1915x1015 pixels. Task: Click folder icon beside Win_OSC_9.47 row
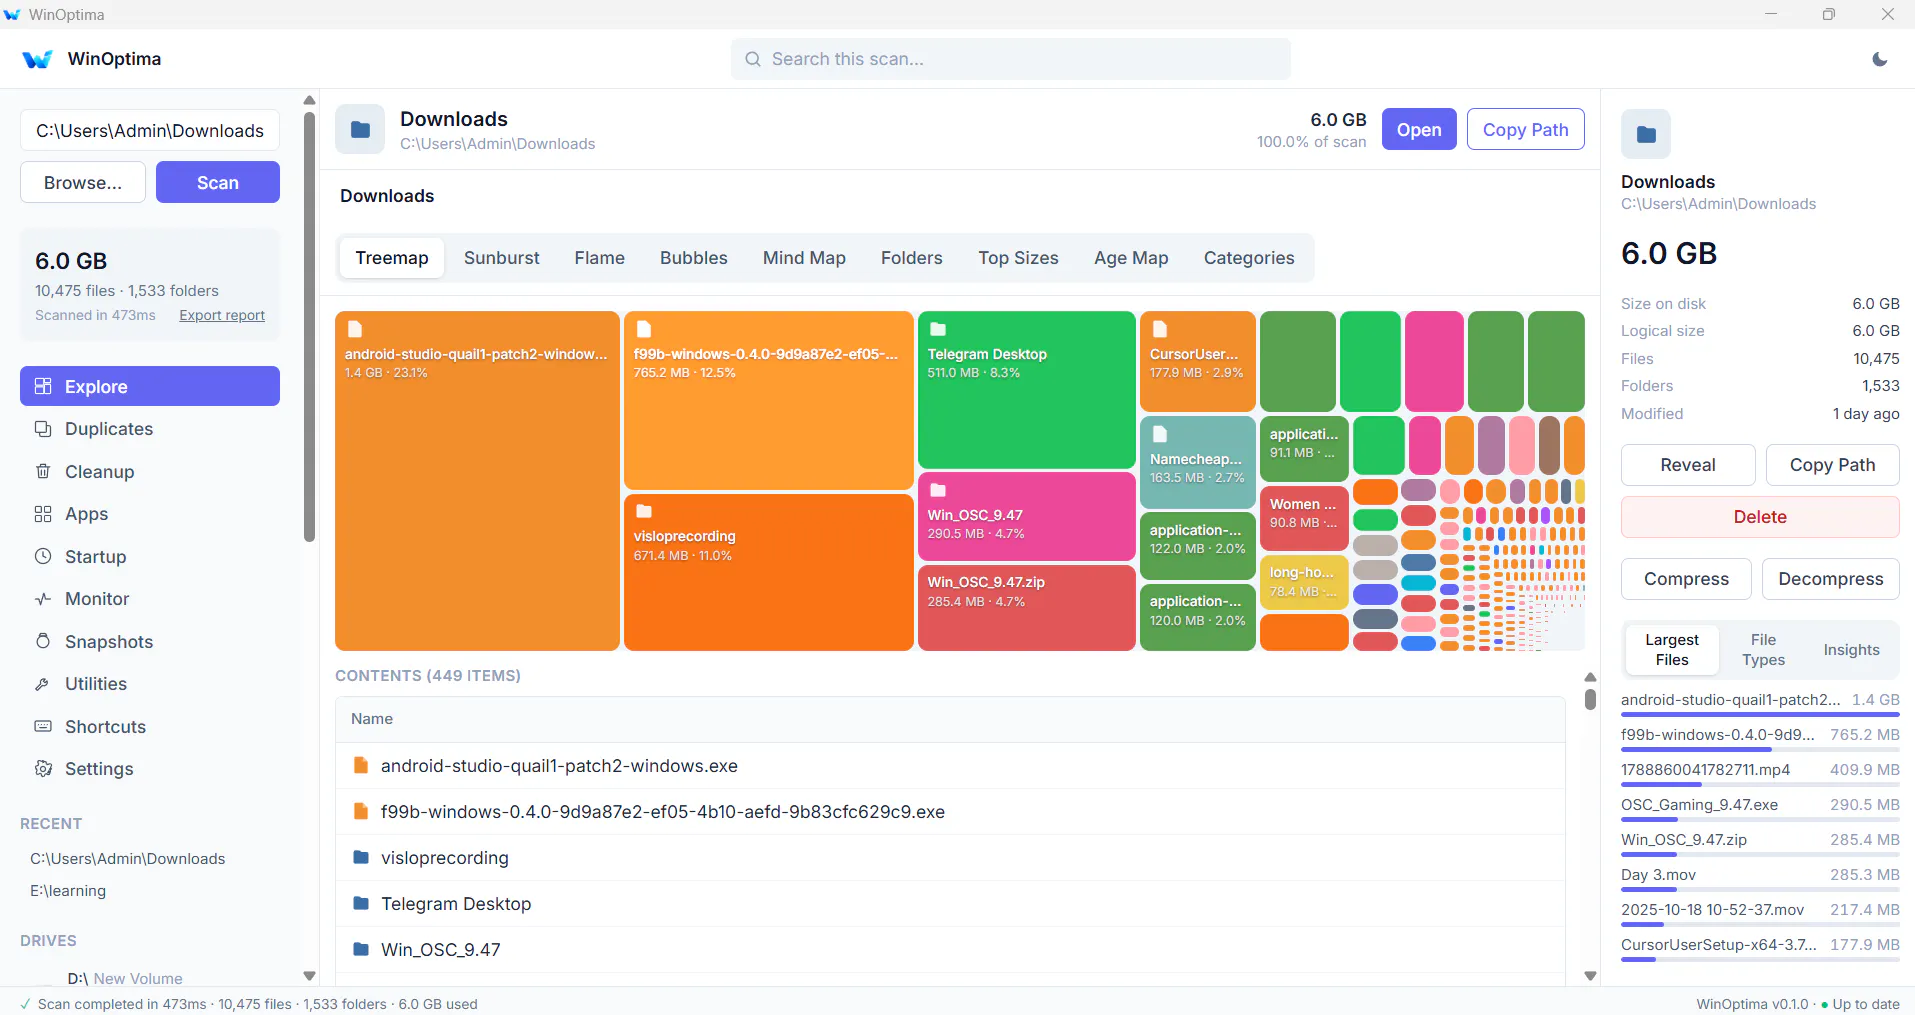pyautogui.click(x=361, y=950)
